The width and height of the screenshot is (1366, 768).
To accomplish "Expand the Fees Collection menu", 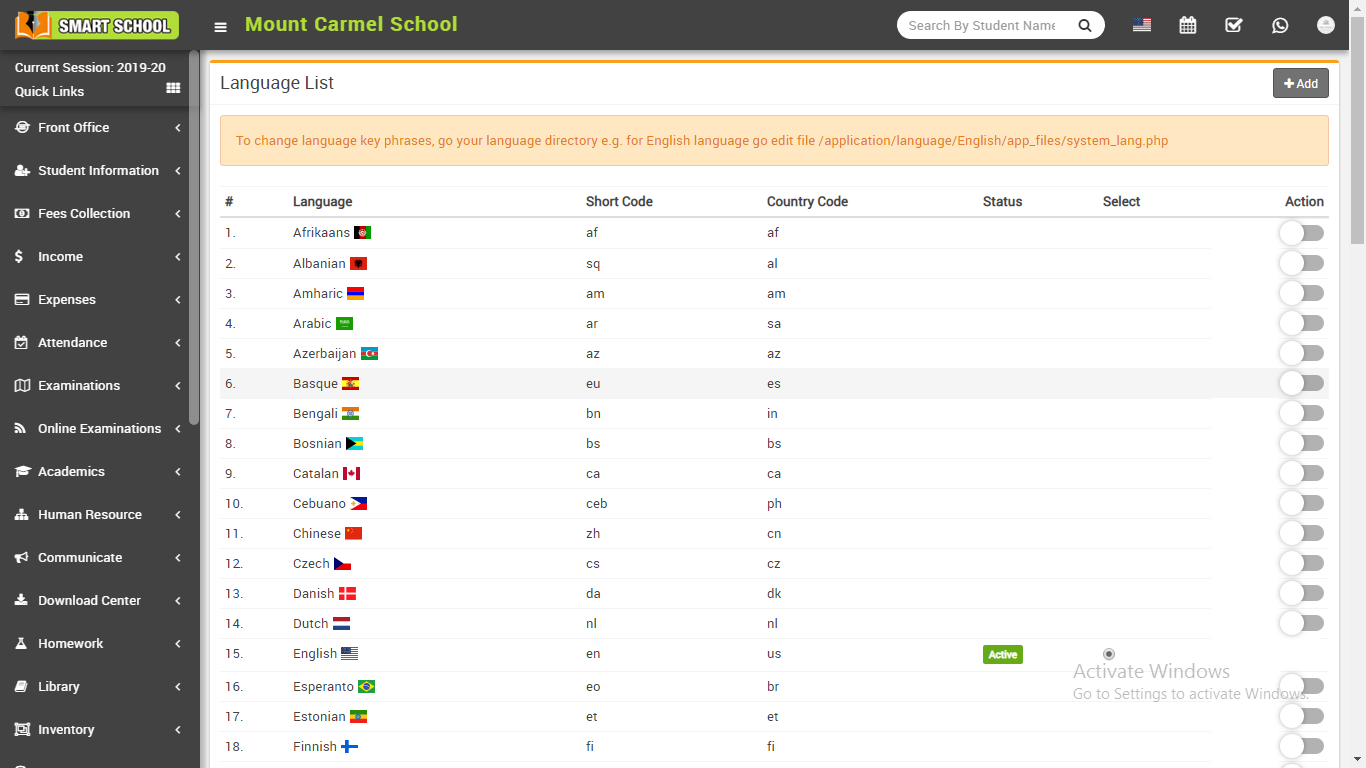I will coord(97,214).
